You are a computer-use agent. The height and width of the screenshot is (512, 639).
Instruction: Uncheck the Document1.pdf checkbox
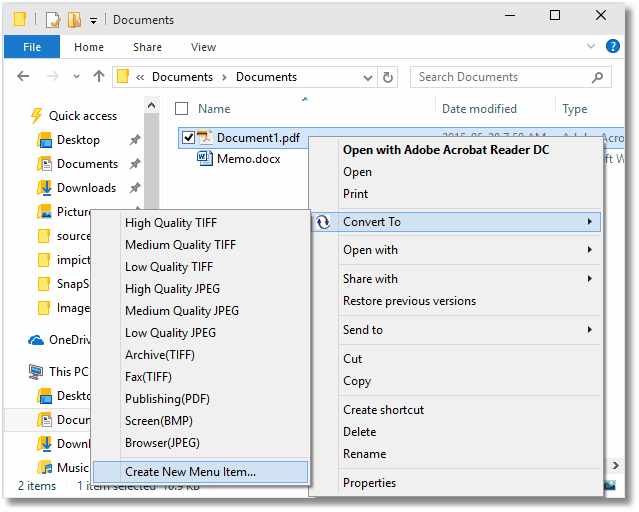188,137
